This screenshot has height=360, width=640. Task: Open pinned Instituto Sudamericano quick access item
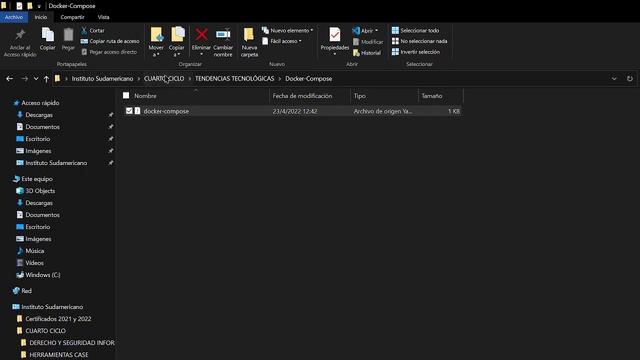pyautogui.click(x=56, y=163)
